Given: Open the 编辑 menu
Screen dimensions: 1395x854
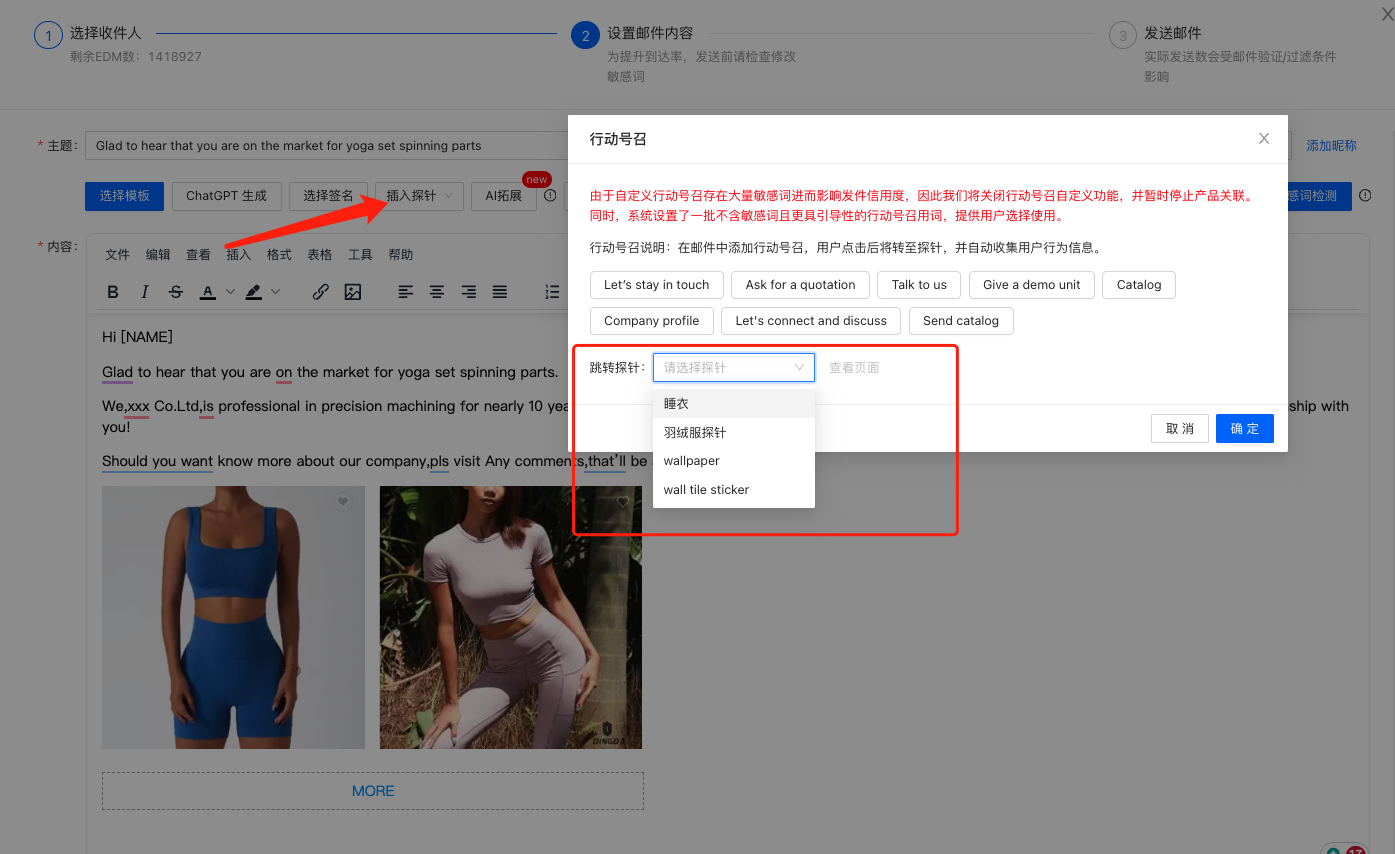Looking at the screenshot, I should pos(158,255).
